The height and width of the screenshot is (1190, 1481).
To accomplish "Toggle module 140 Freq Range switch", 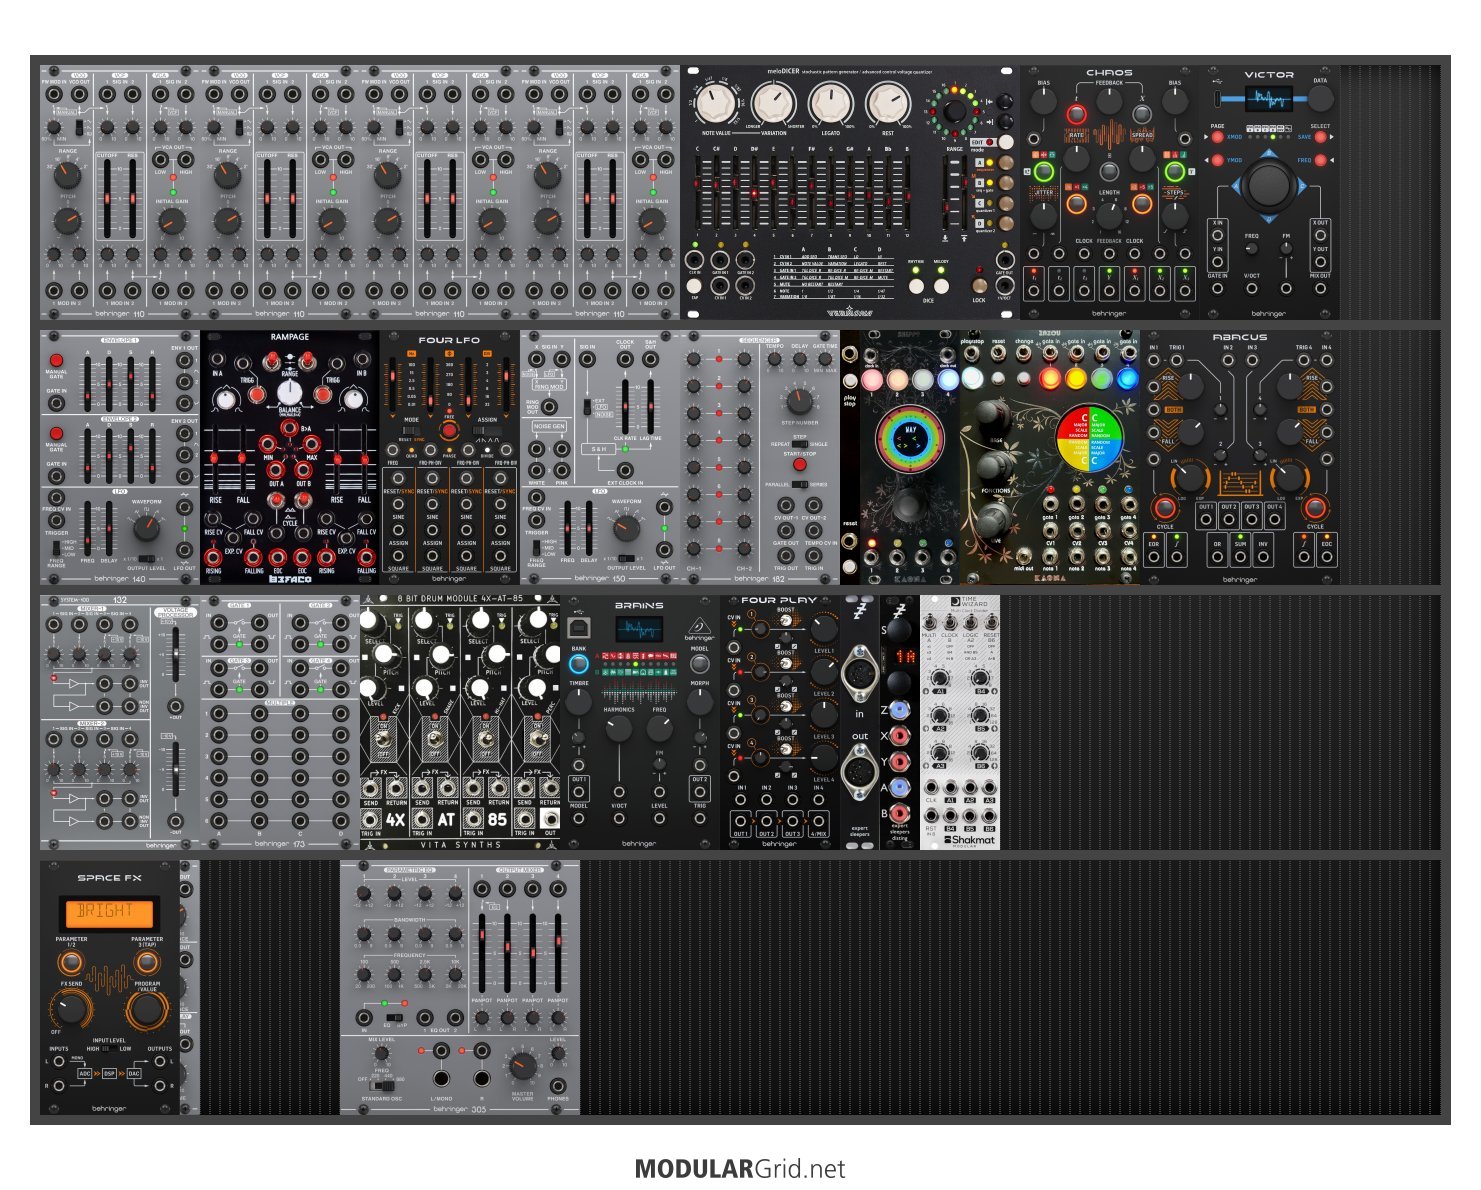I will (56, 547).
